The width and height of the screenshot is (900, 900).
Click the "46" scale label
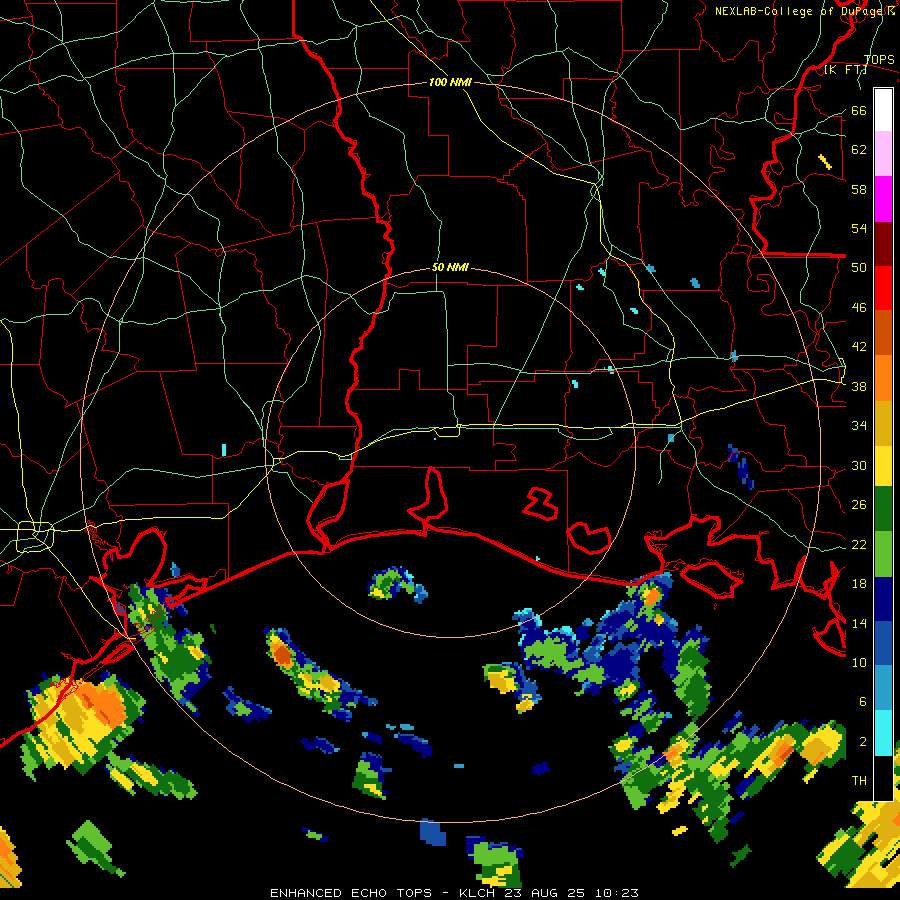click(x=859, y=308)
